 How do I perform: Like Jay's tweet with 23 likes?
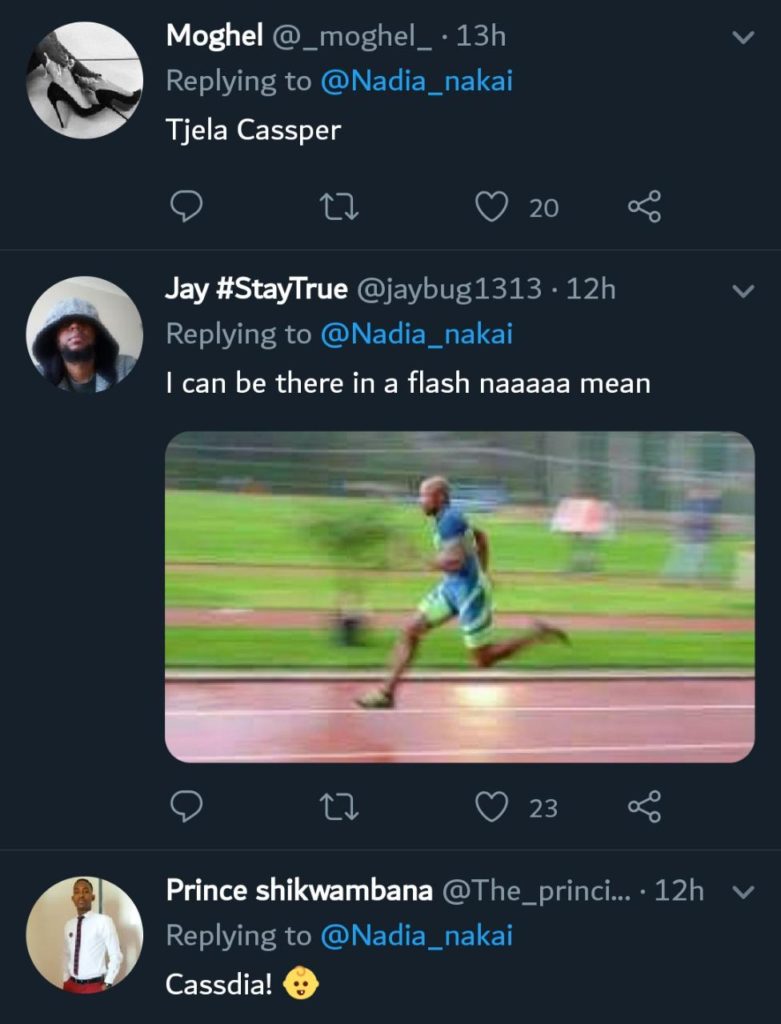point(491,806)
